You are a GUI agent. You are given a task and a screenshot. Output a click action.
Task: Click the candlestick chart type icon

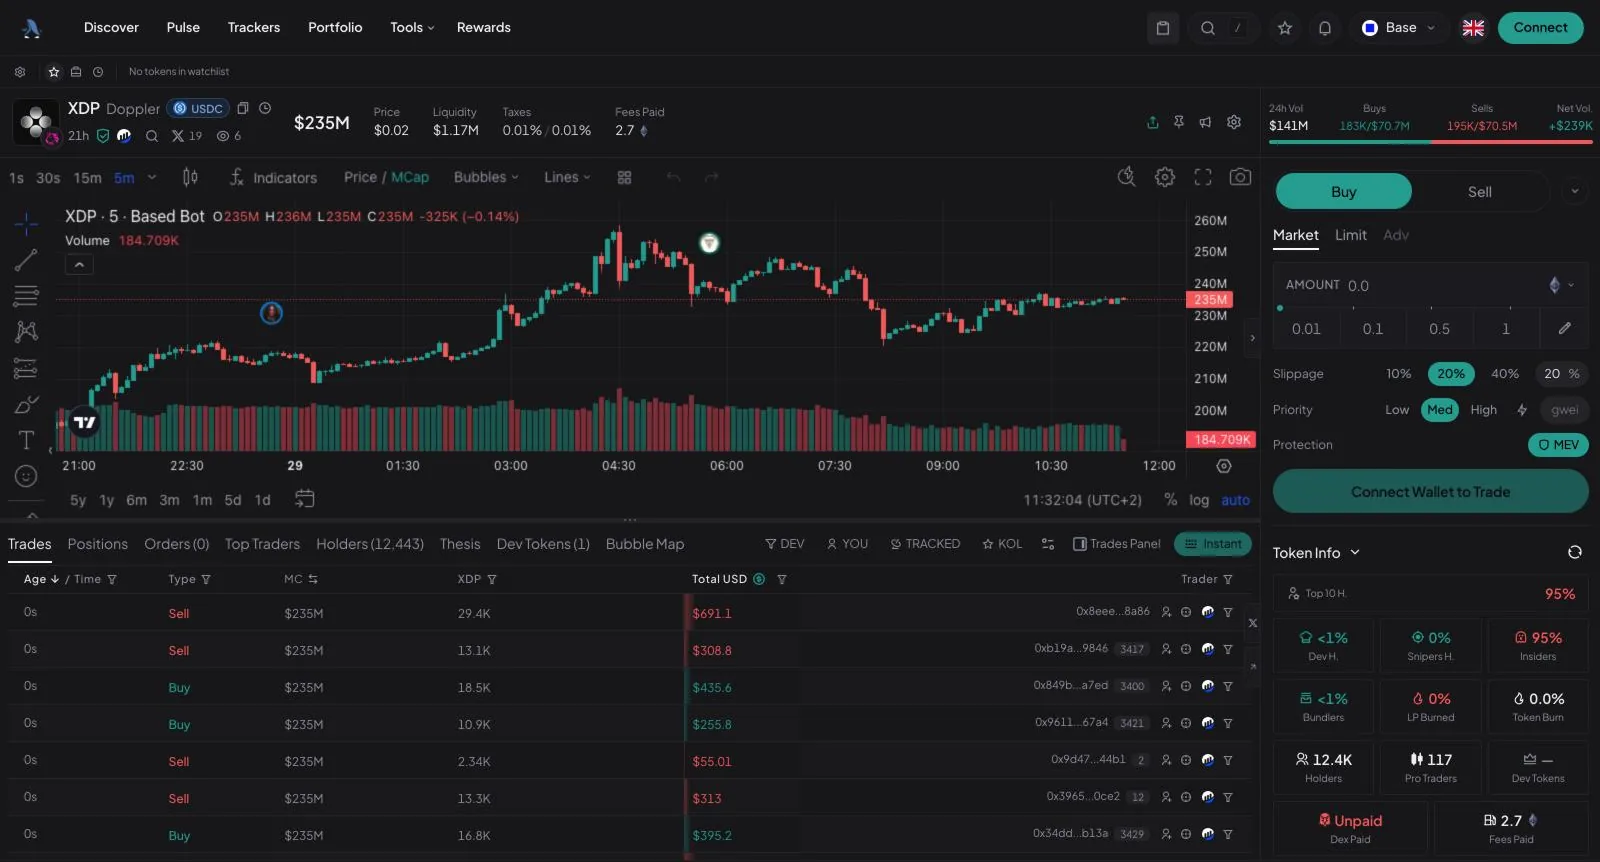(190, 177)
